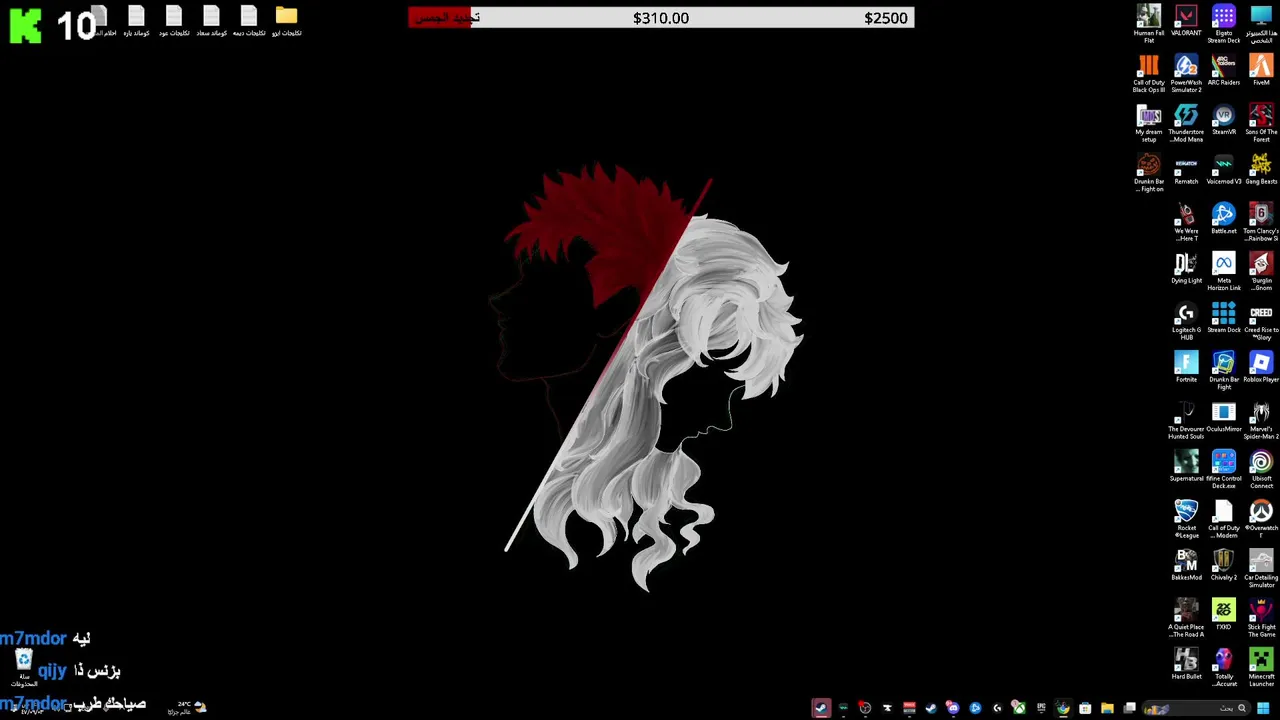Open the blue Drunken Bar Fight shortcut
This screenshot has width=1280, height=720.
pyautogui.click(x=1224, y=371)
